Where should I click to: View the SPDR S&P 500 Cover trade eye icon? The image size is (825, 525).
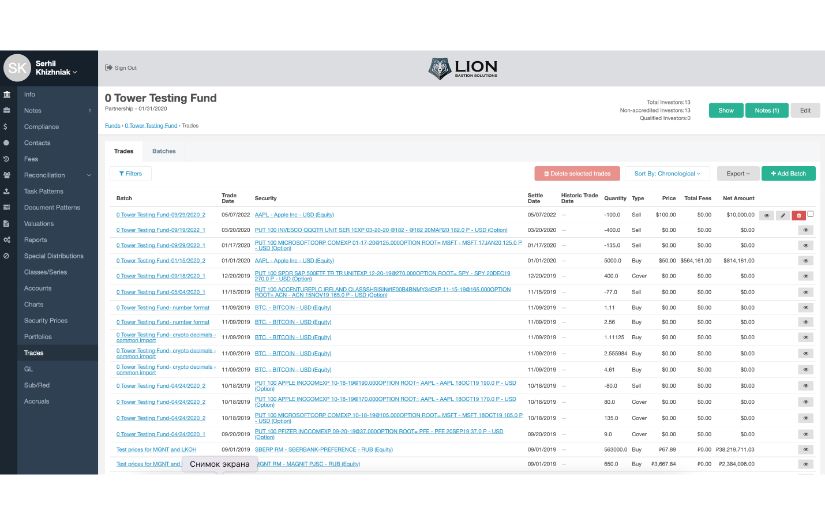point(806,276)
